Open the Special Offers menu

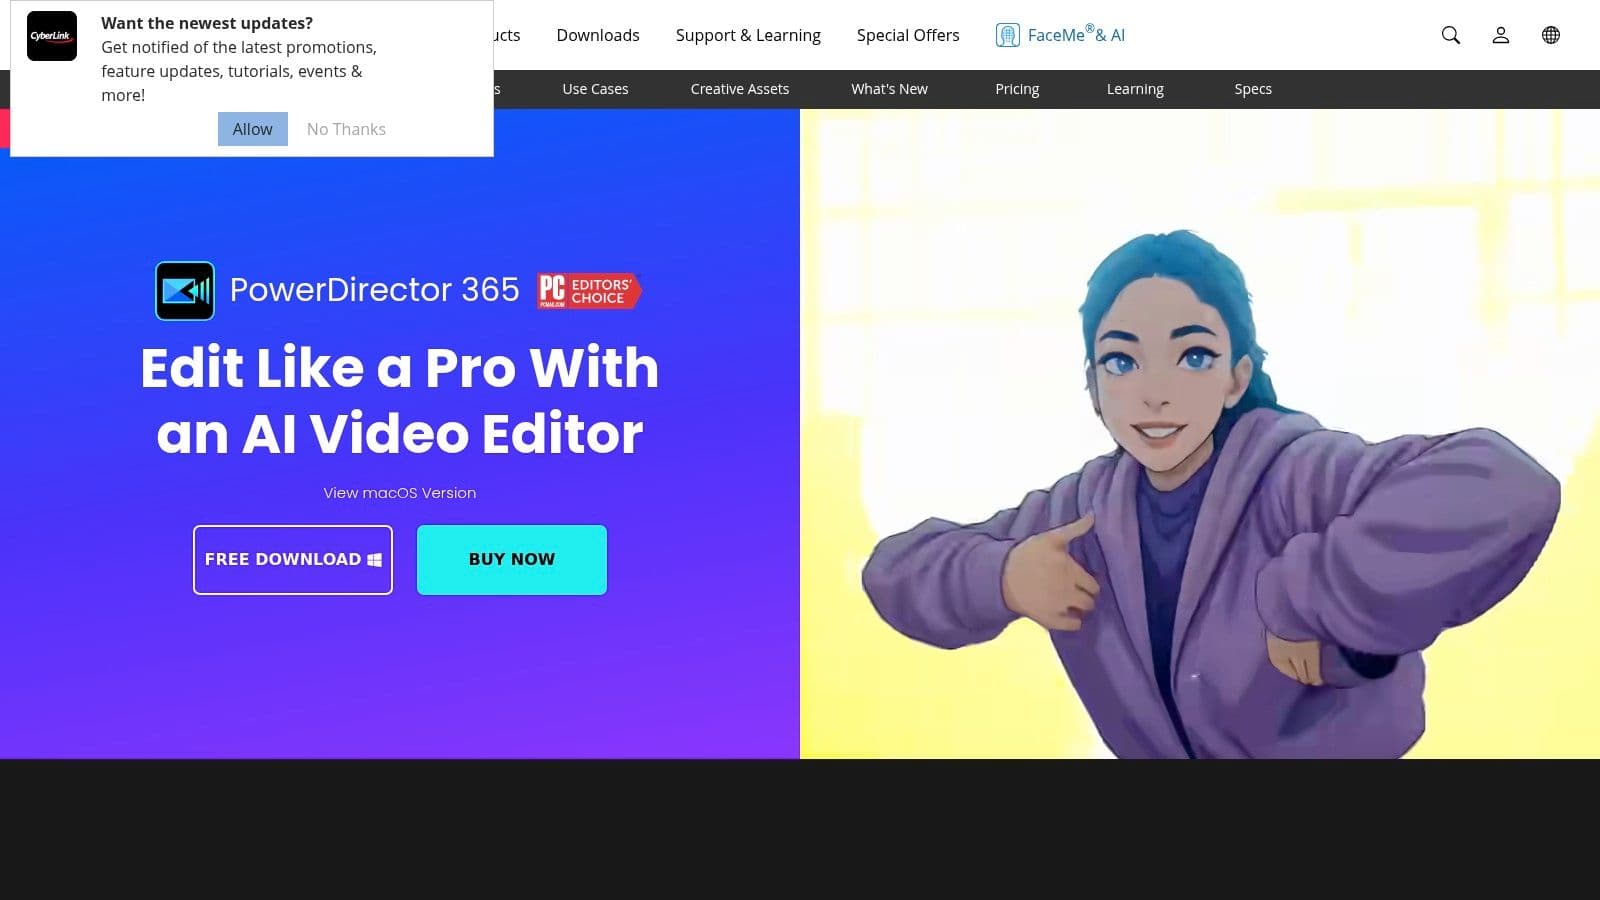coord(907,35)
